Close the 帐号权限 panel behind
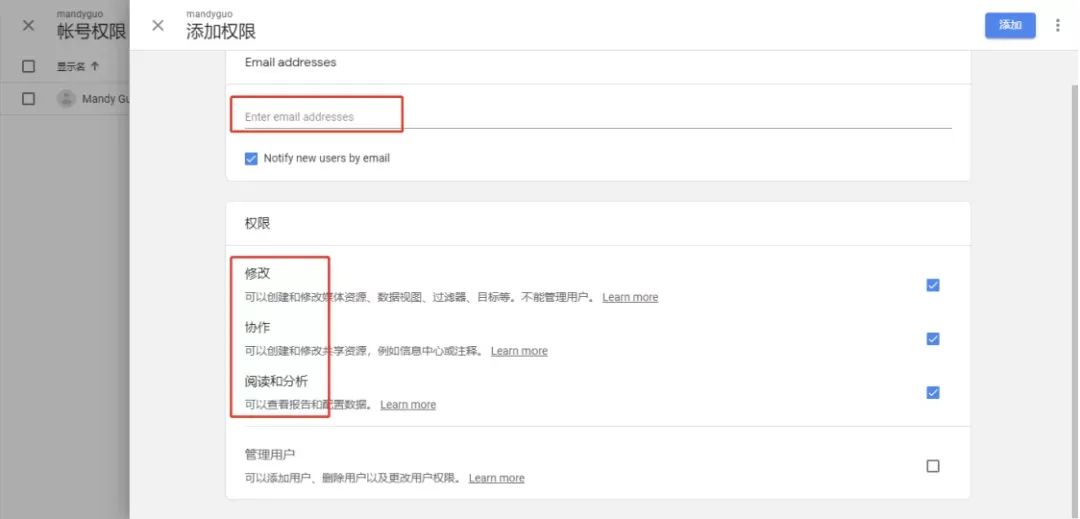 28,25
